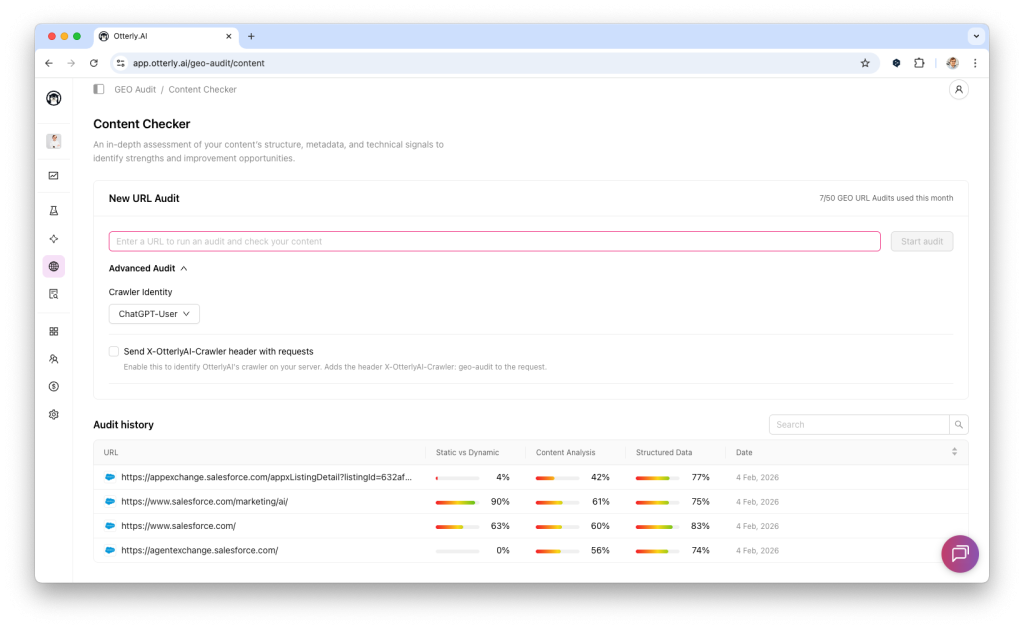Click the URL column header
The height and width of the screenshot is (629, 1024).
pos(111,453)
